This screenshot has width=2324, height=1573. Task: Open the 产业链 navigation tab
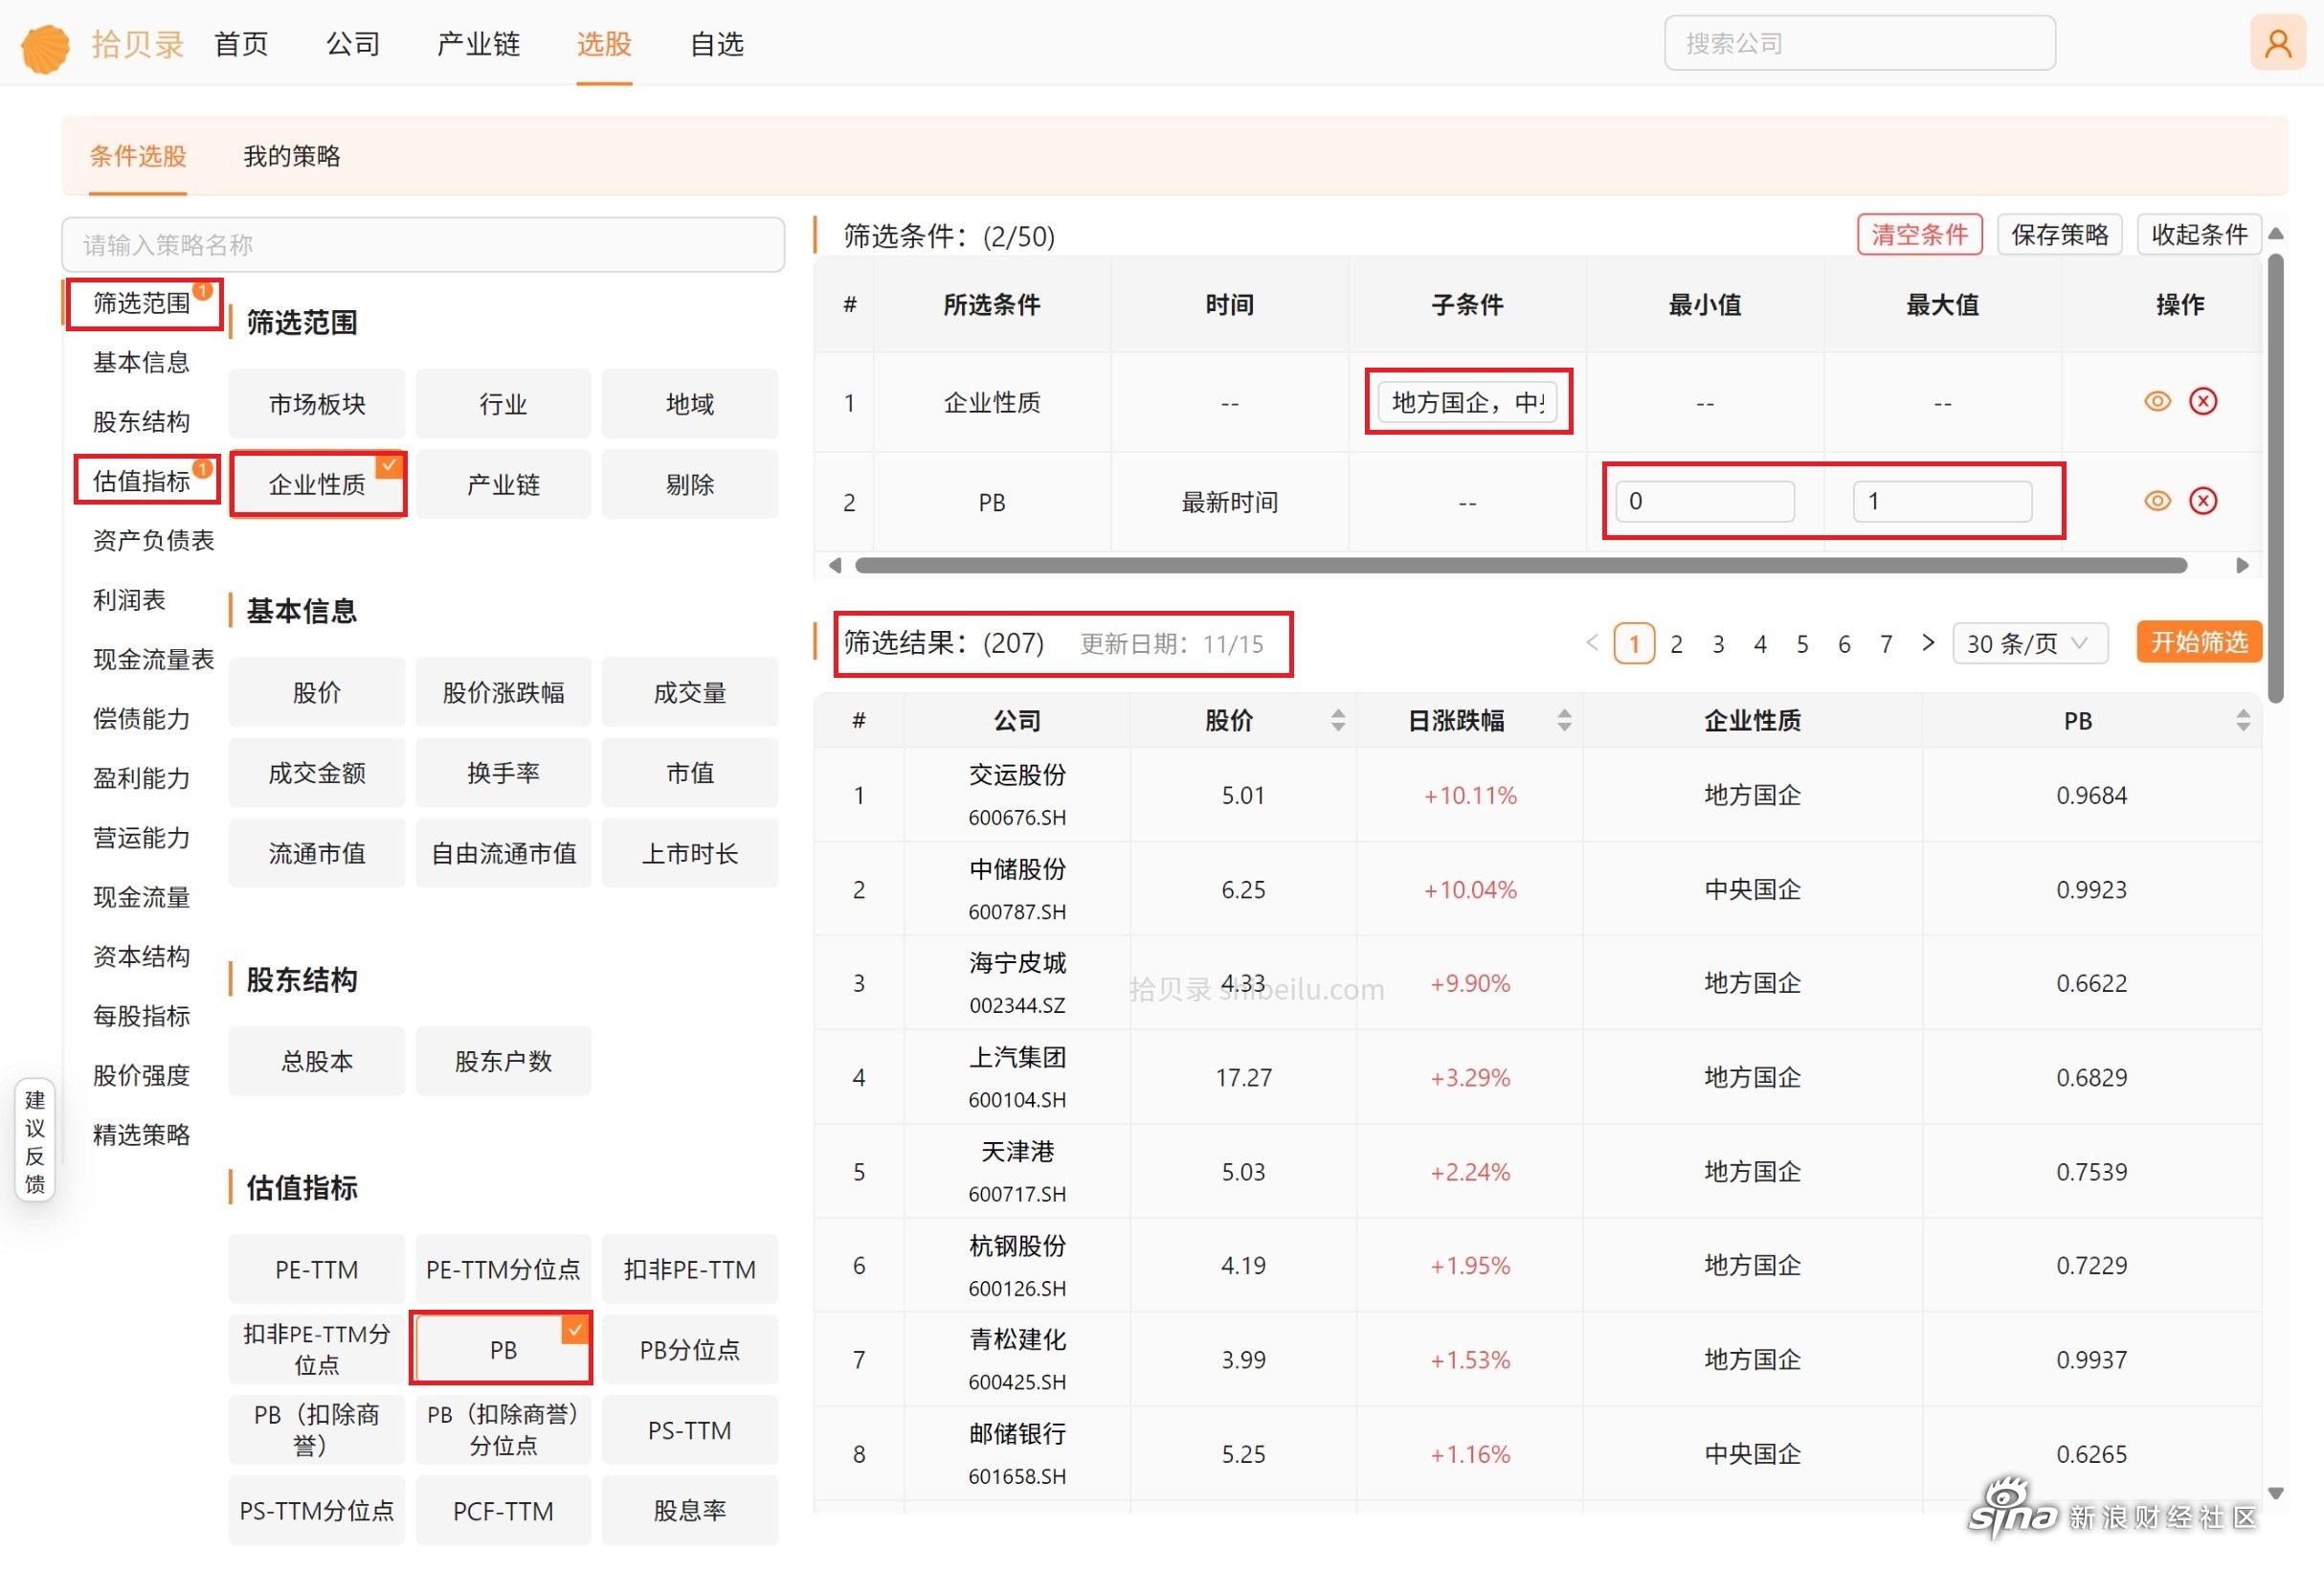point(479,44)
